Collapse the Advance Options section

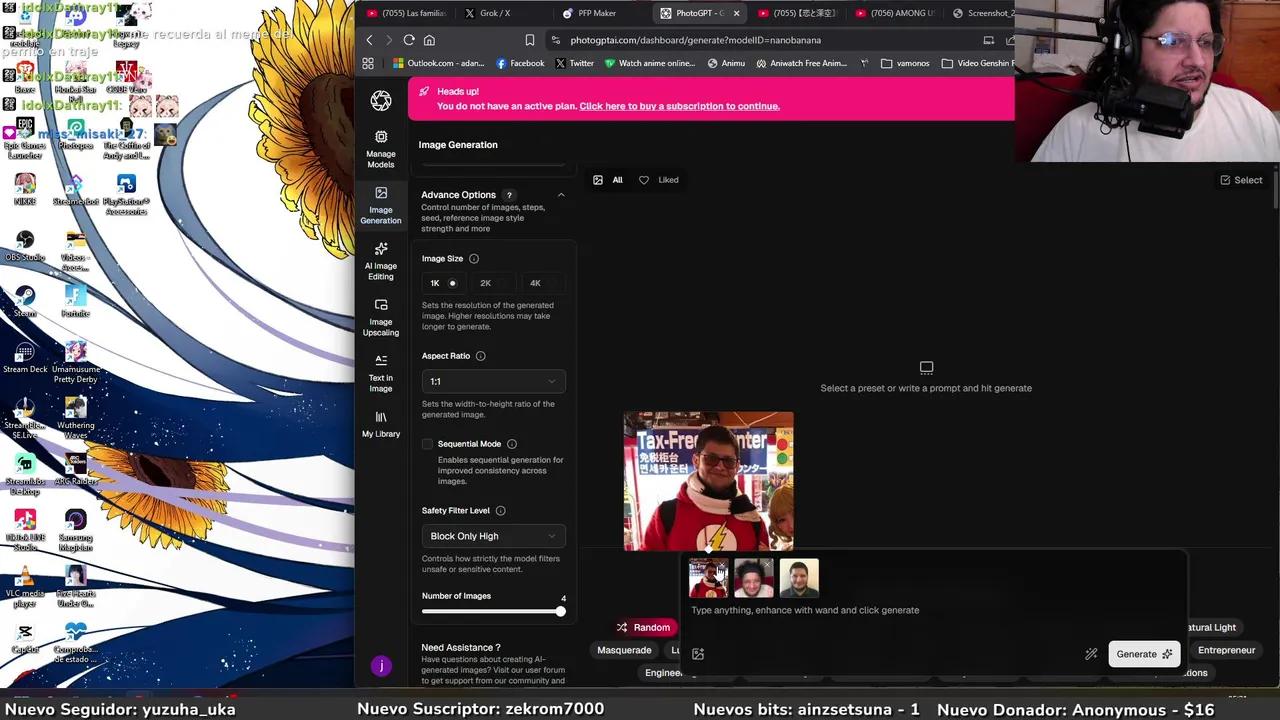click(560, 195)
